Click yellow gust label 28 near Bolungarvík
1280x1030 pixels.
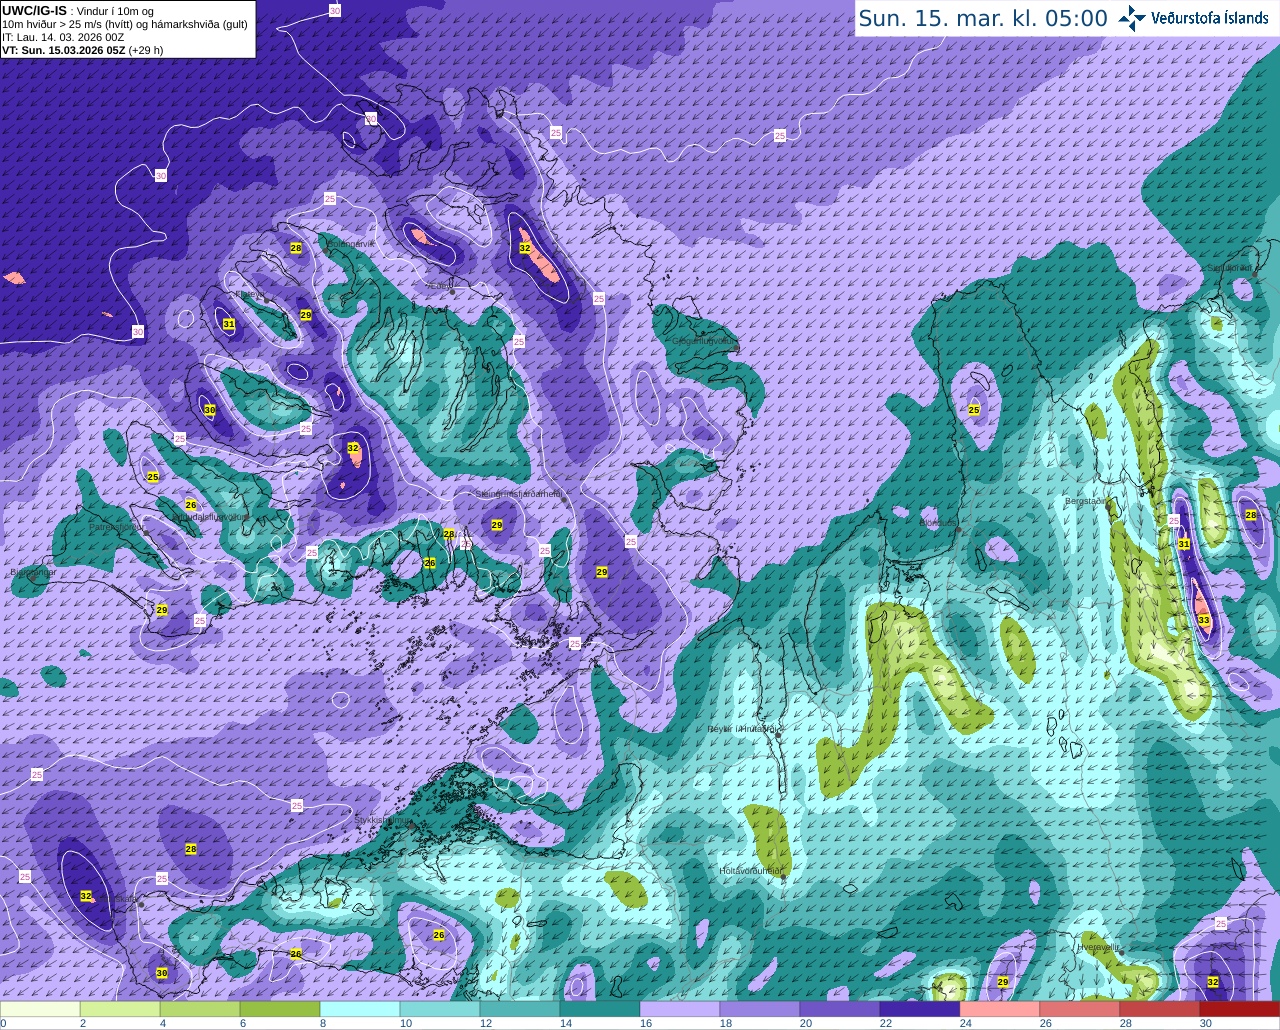point(296,248)
